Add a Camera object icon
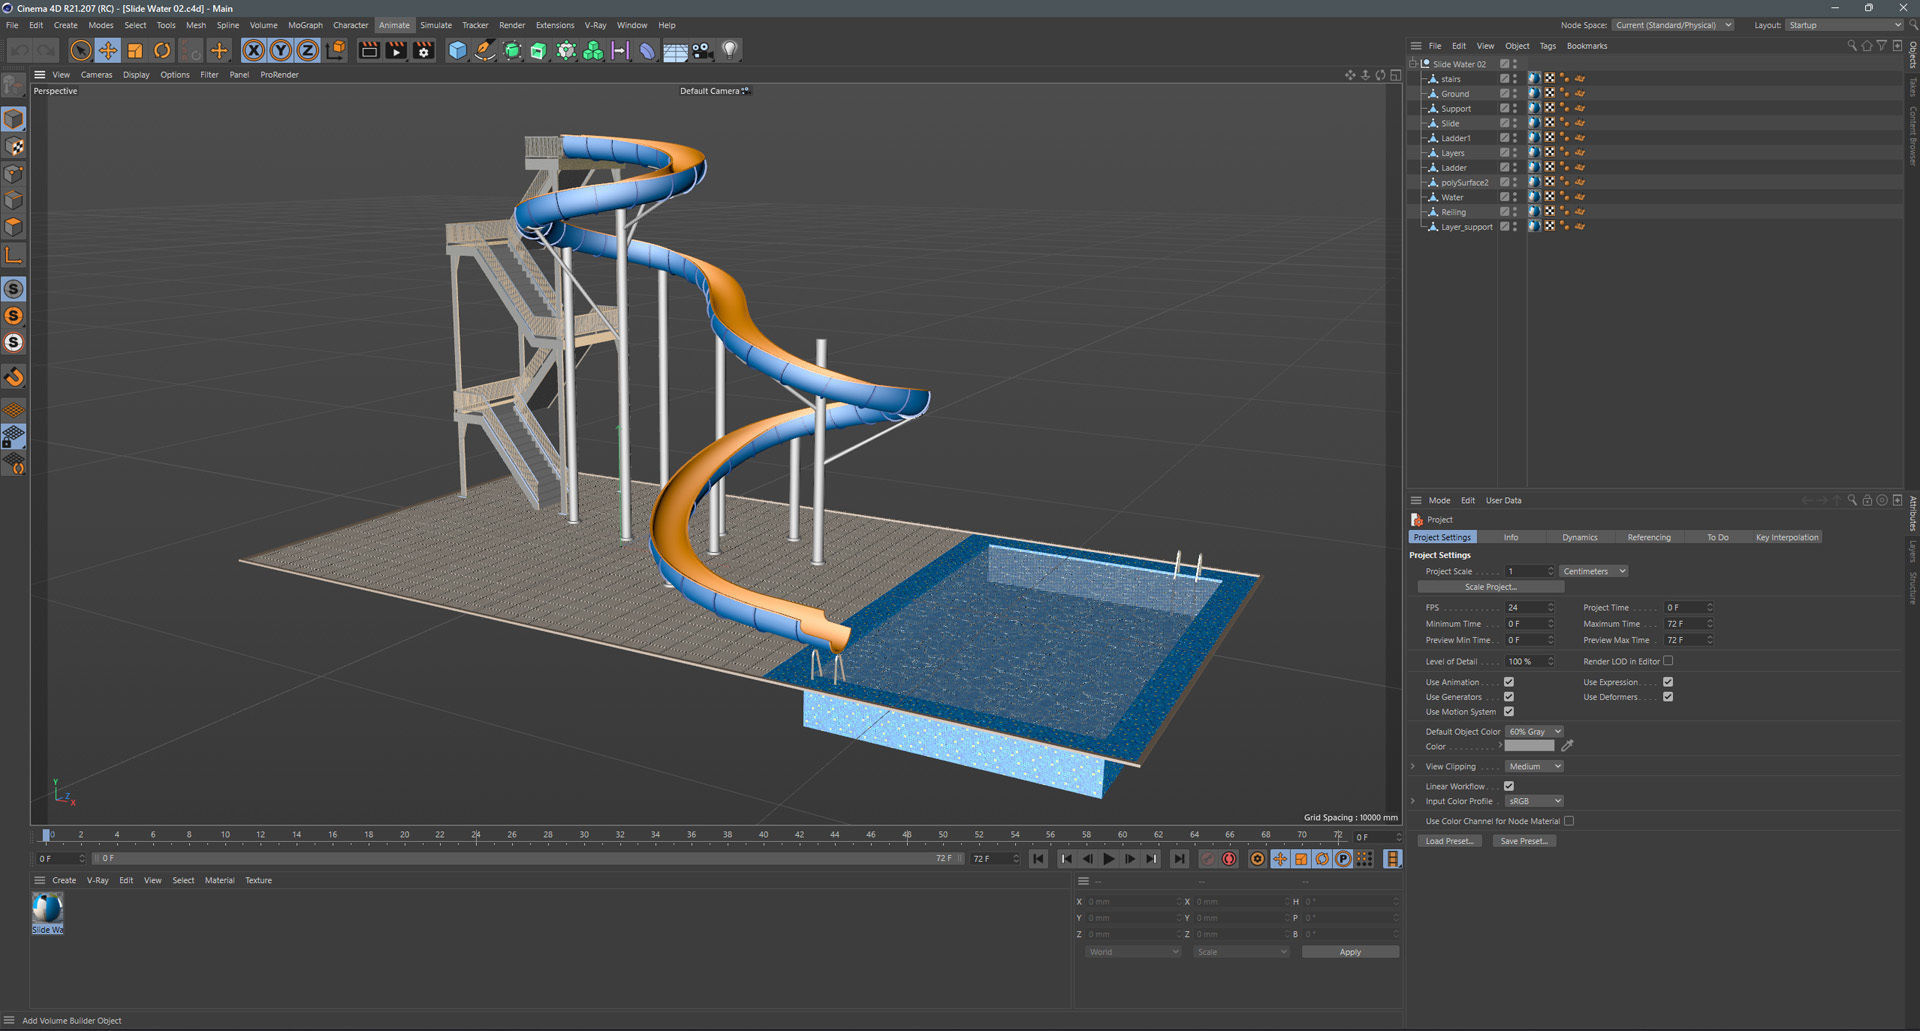This screenshot has width=1920, height=1031. [702, 50]
